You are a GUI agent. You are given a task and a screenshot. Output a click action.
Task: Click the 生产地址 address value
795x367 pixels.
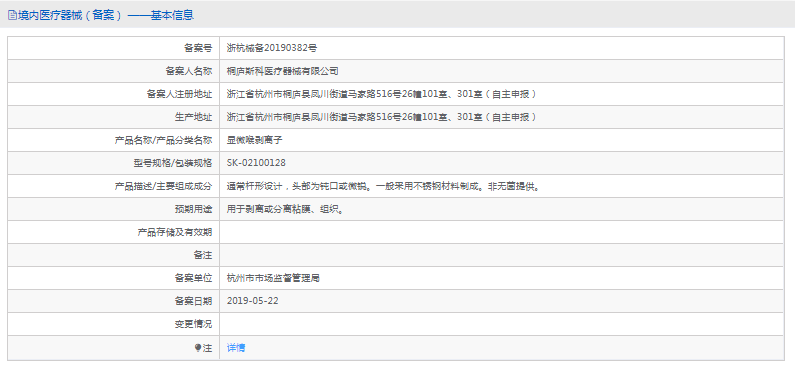pyautogui.click(x=381, y=117)
